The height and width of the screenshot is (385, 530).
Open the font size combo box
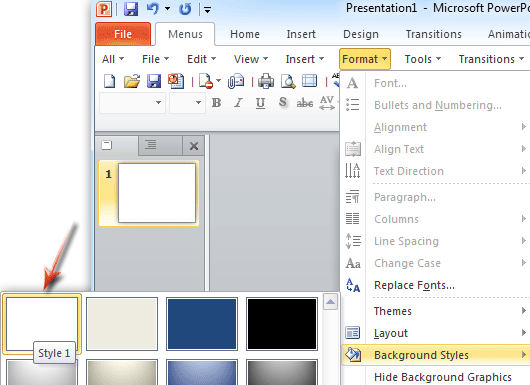tap(187, 102)
